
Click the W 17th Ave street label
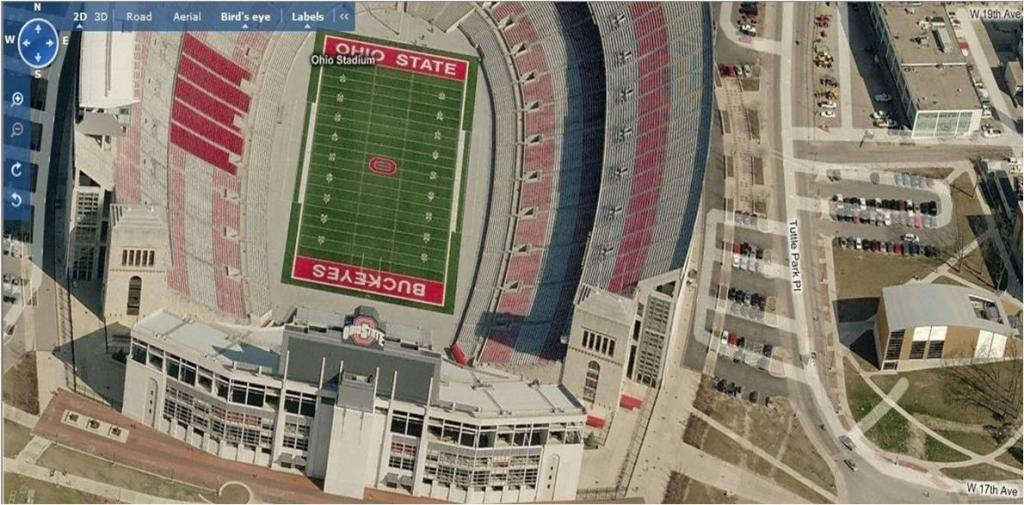[x=994, y=487]
